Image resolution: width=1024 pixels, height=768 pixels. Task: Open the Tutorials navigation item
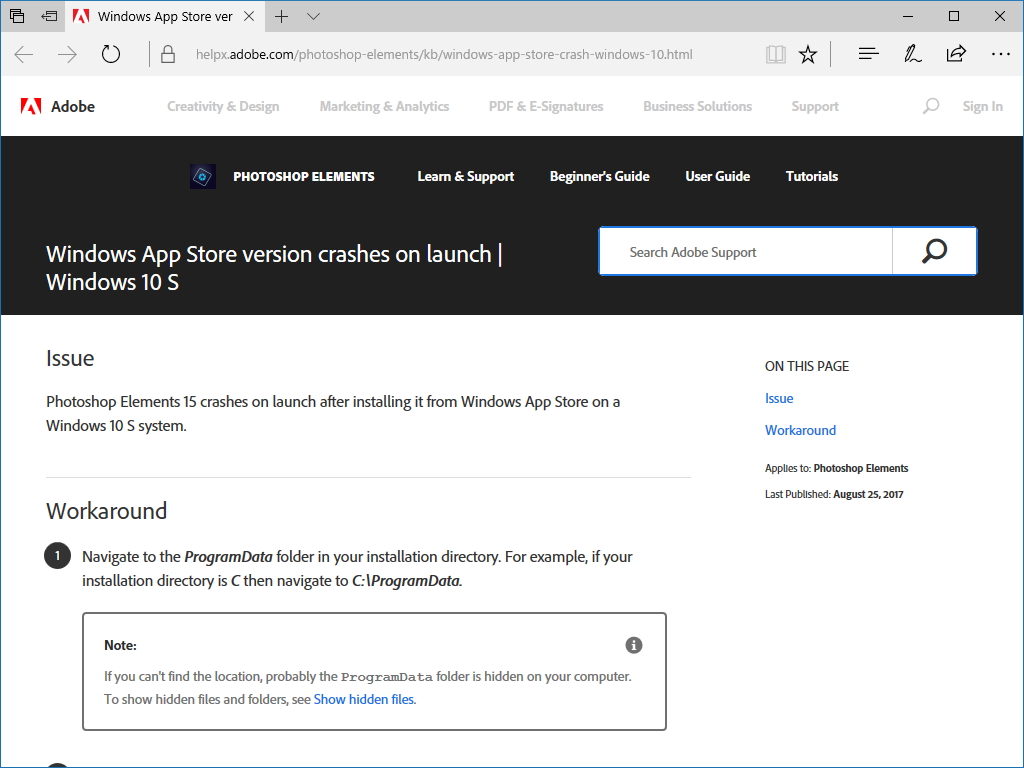coord(811,177)
